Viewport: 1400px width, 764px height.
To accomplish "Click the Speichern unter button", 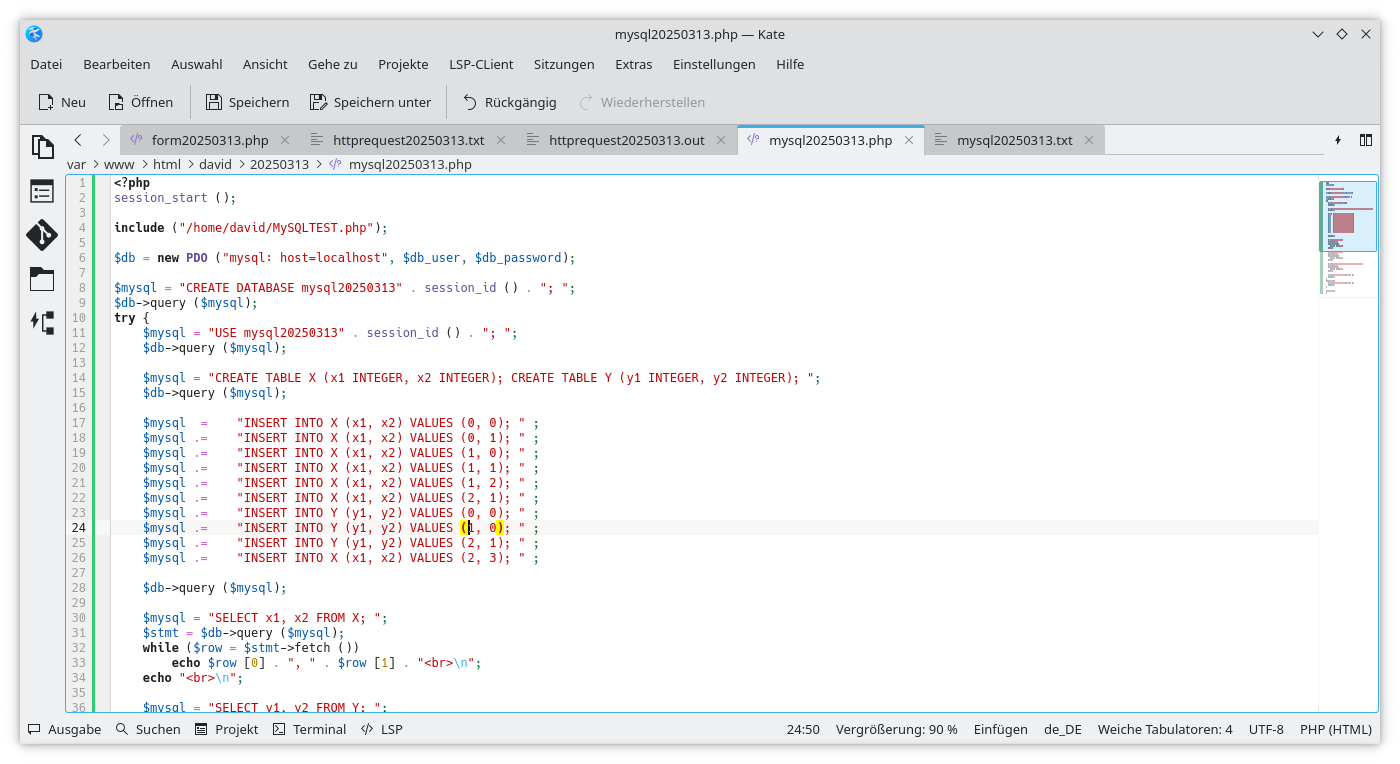I will point(370,102).
